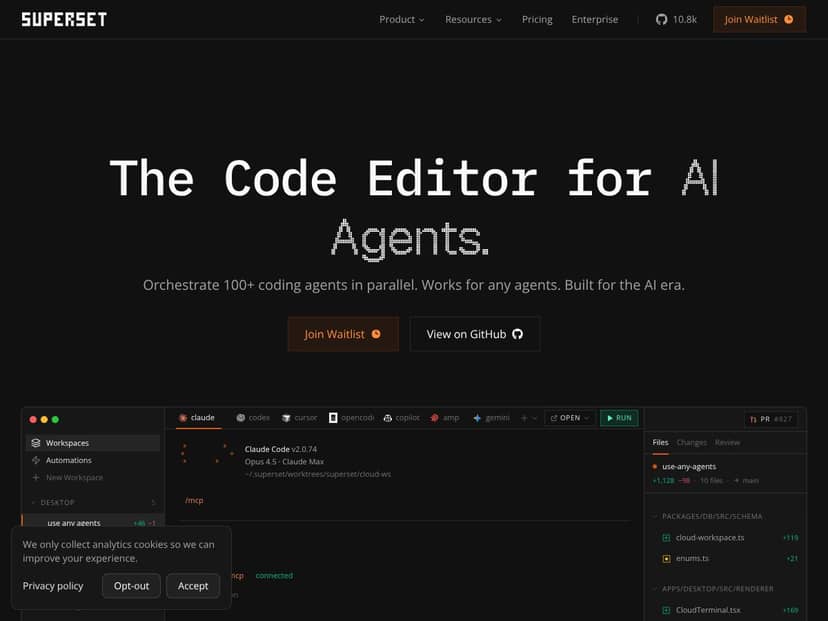Click the red macOS close dot
The image size is (828, 621).
pyautogui.click(x=33, y=419)
